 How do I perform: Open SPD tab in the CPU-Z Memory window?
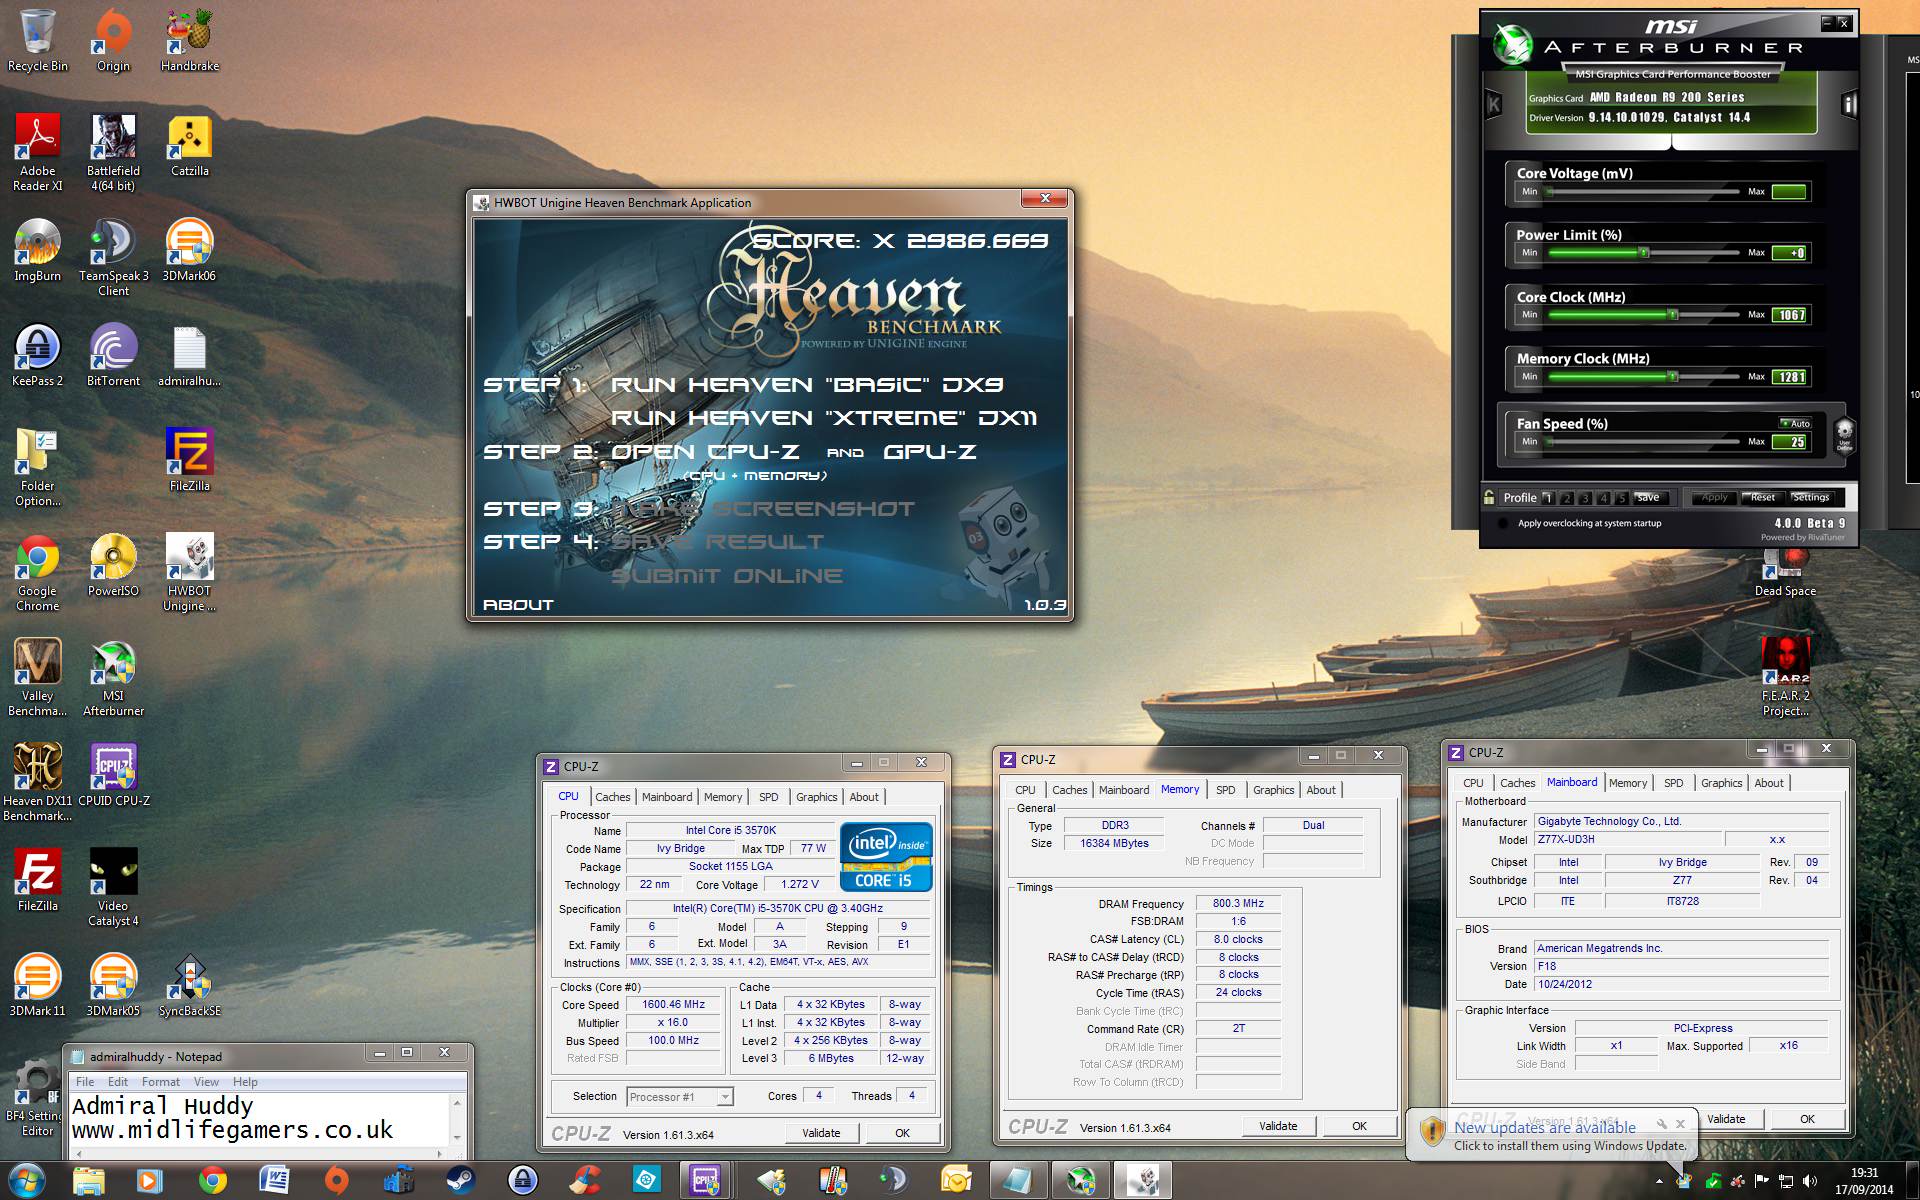[1225, 790]
